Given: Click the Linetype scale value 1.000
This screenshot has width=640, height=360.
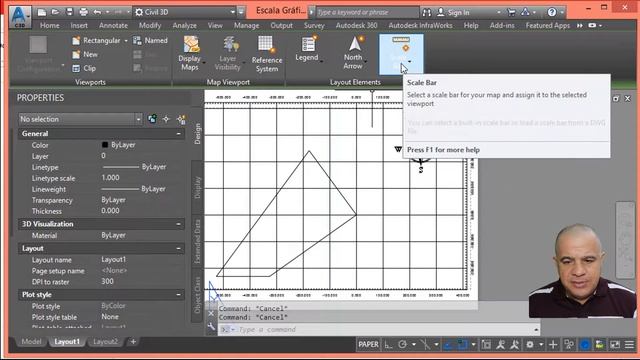Looking at the screenshot, I should point(110,178).
